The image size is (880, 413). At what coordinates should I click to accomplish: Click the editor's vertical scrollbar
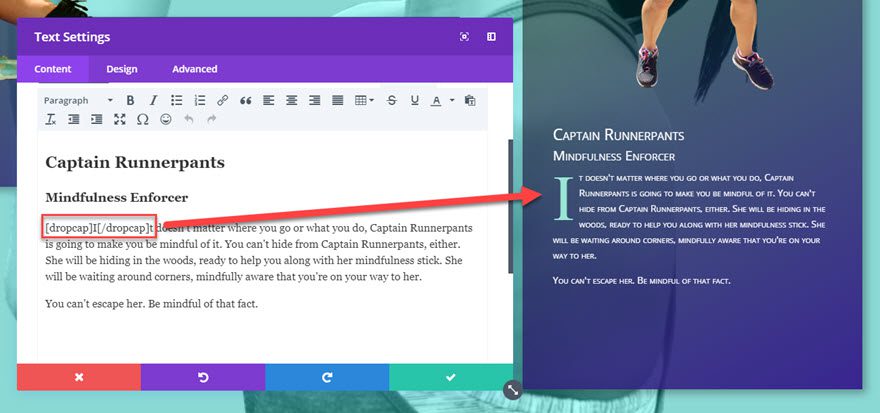(x=510, y=206)
